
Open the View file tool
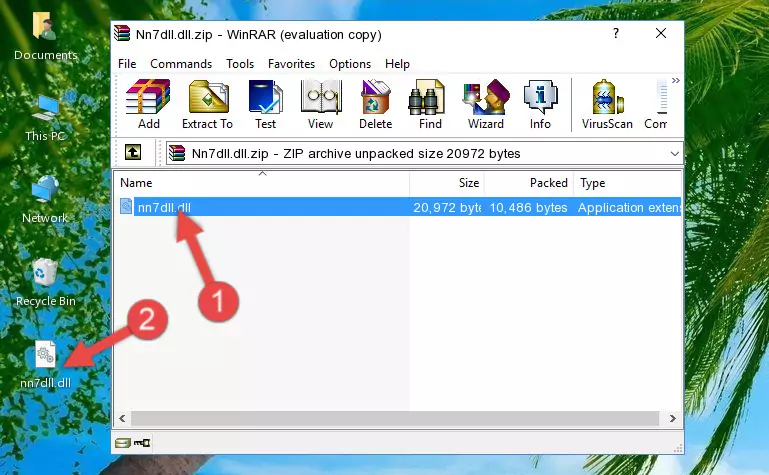pyautogui.click(x=321, y=104)
